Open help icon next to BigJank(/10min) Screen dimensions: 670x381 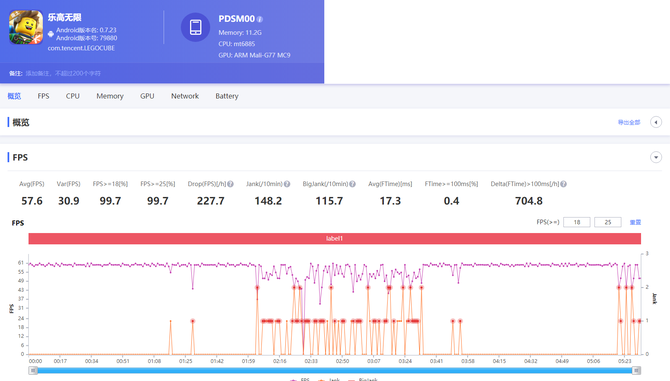pyautogui.click(x=352, y=184)
